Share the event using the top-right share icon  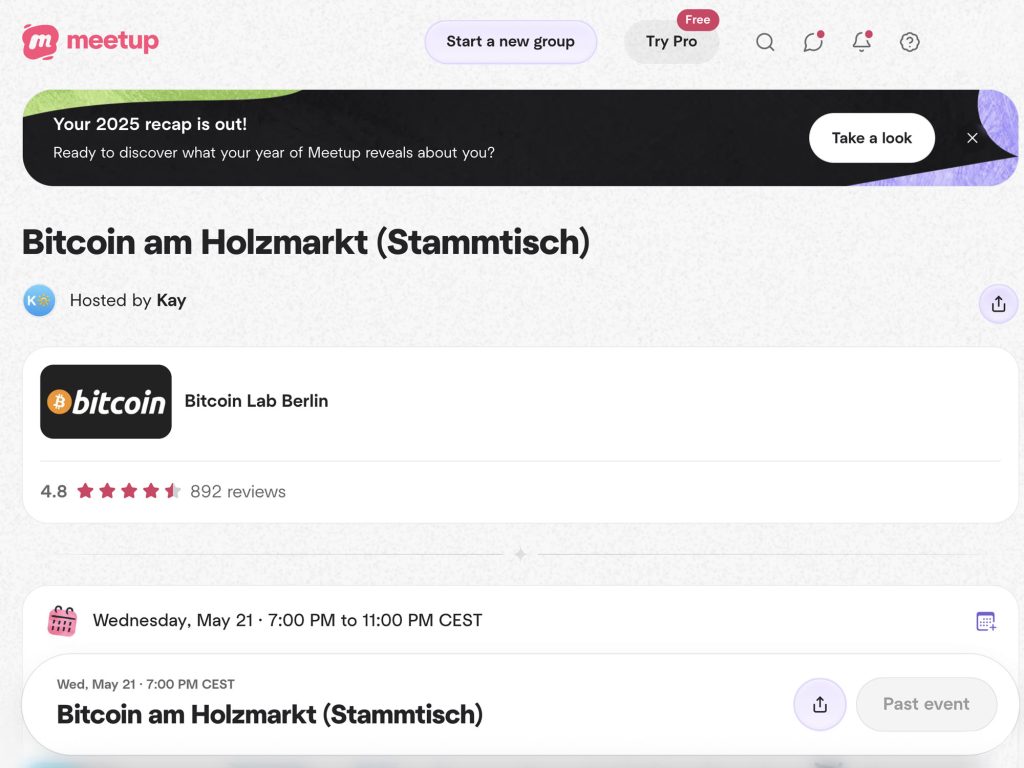click(997, 302)
